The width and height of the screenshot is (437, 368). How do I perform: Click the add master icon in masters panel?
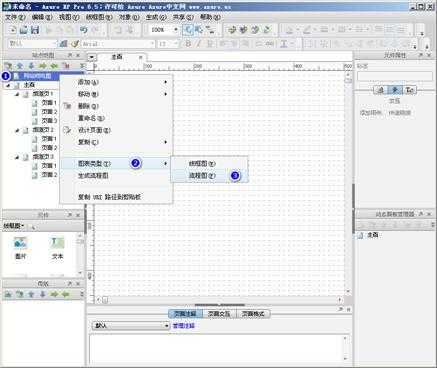[x=8, y=294]
